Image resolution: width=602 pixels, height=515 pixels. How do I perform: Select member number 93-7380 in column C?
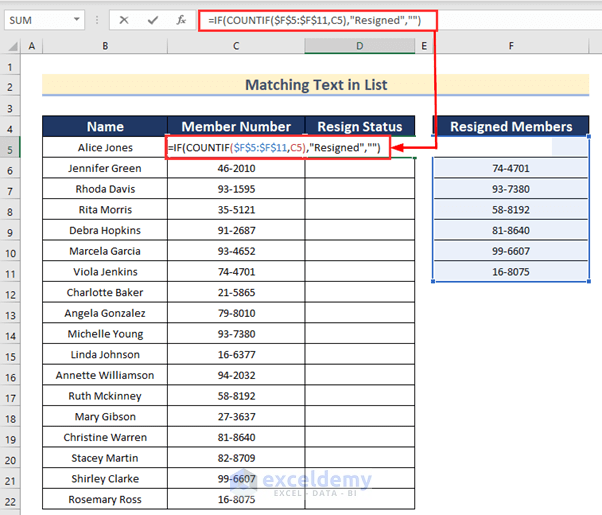[236, 334]
